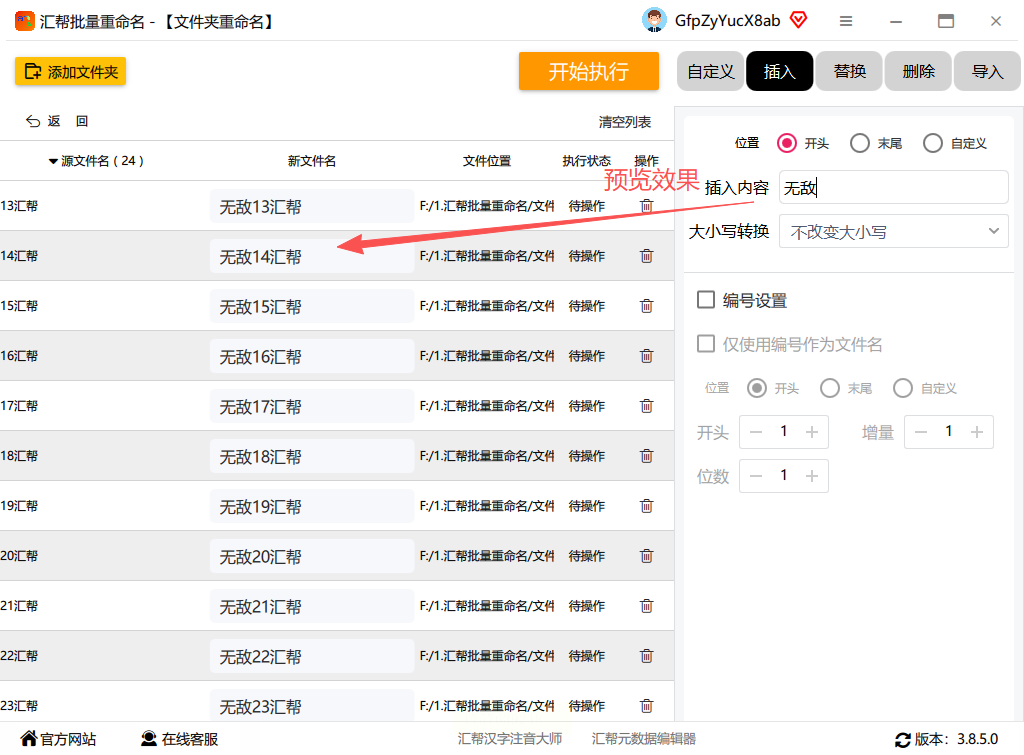Increase the 增量 value with plus
Viewport: 1024px width, 755px height.
(x=977, y=432)
